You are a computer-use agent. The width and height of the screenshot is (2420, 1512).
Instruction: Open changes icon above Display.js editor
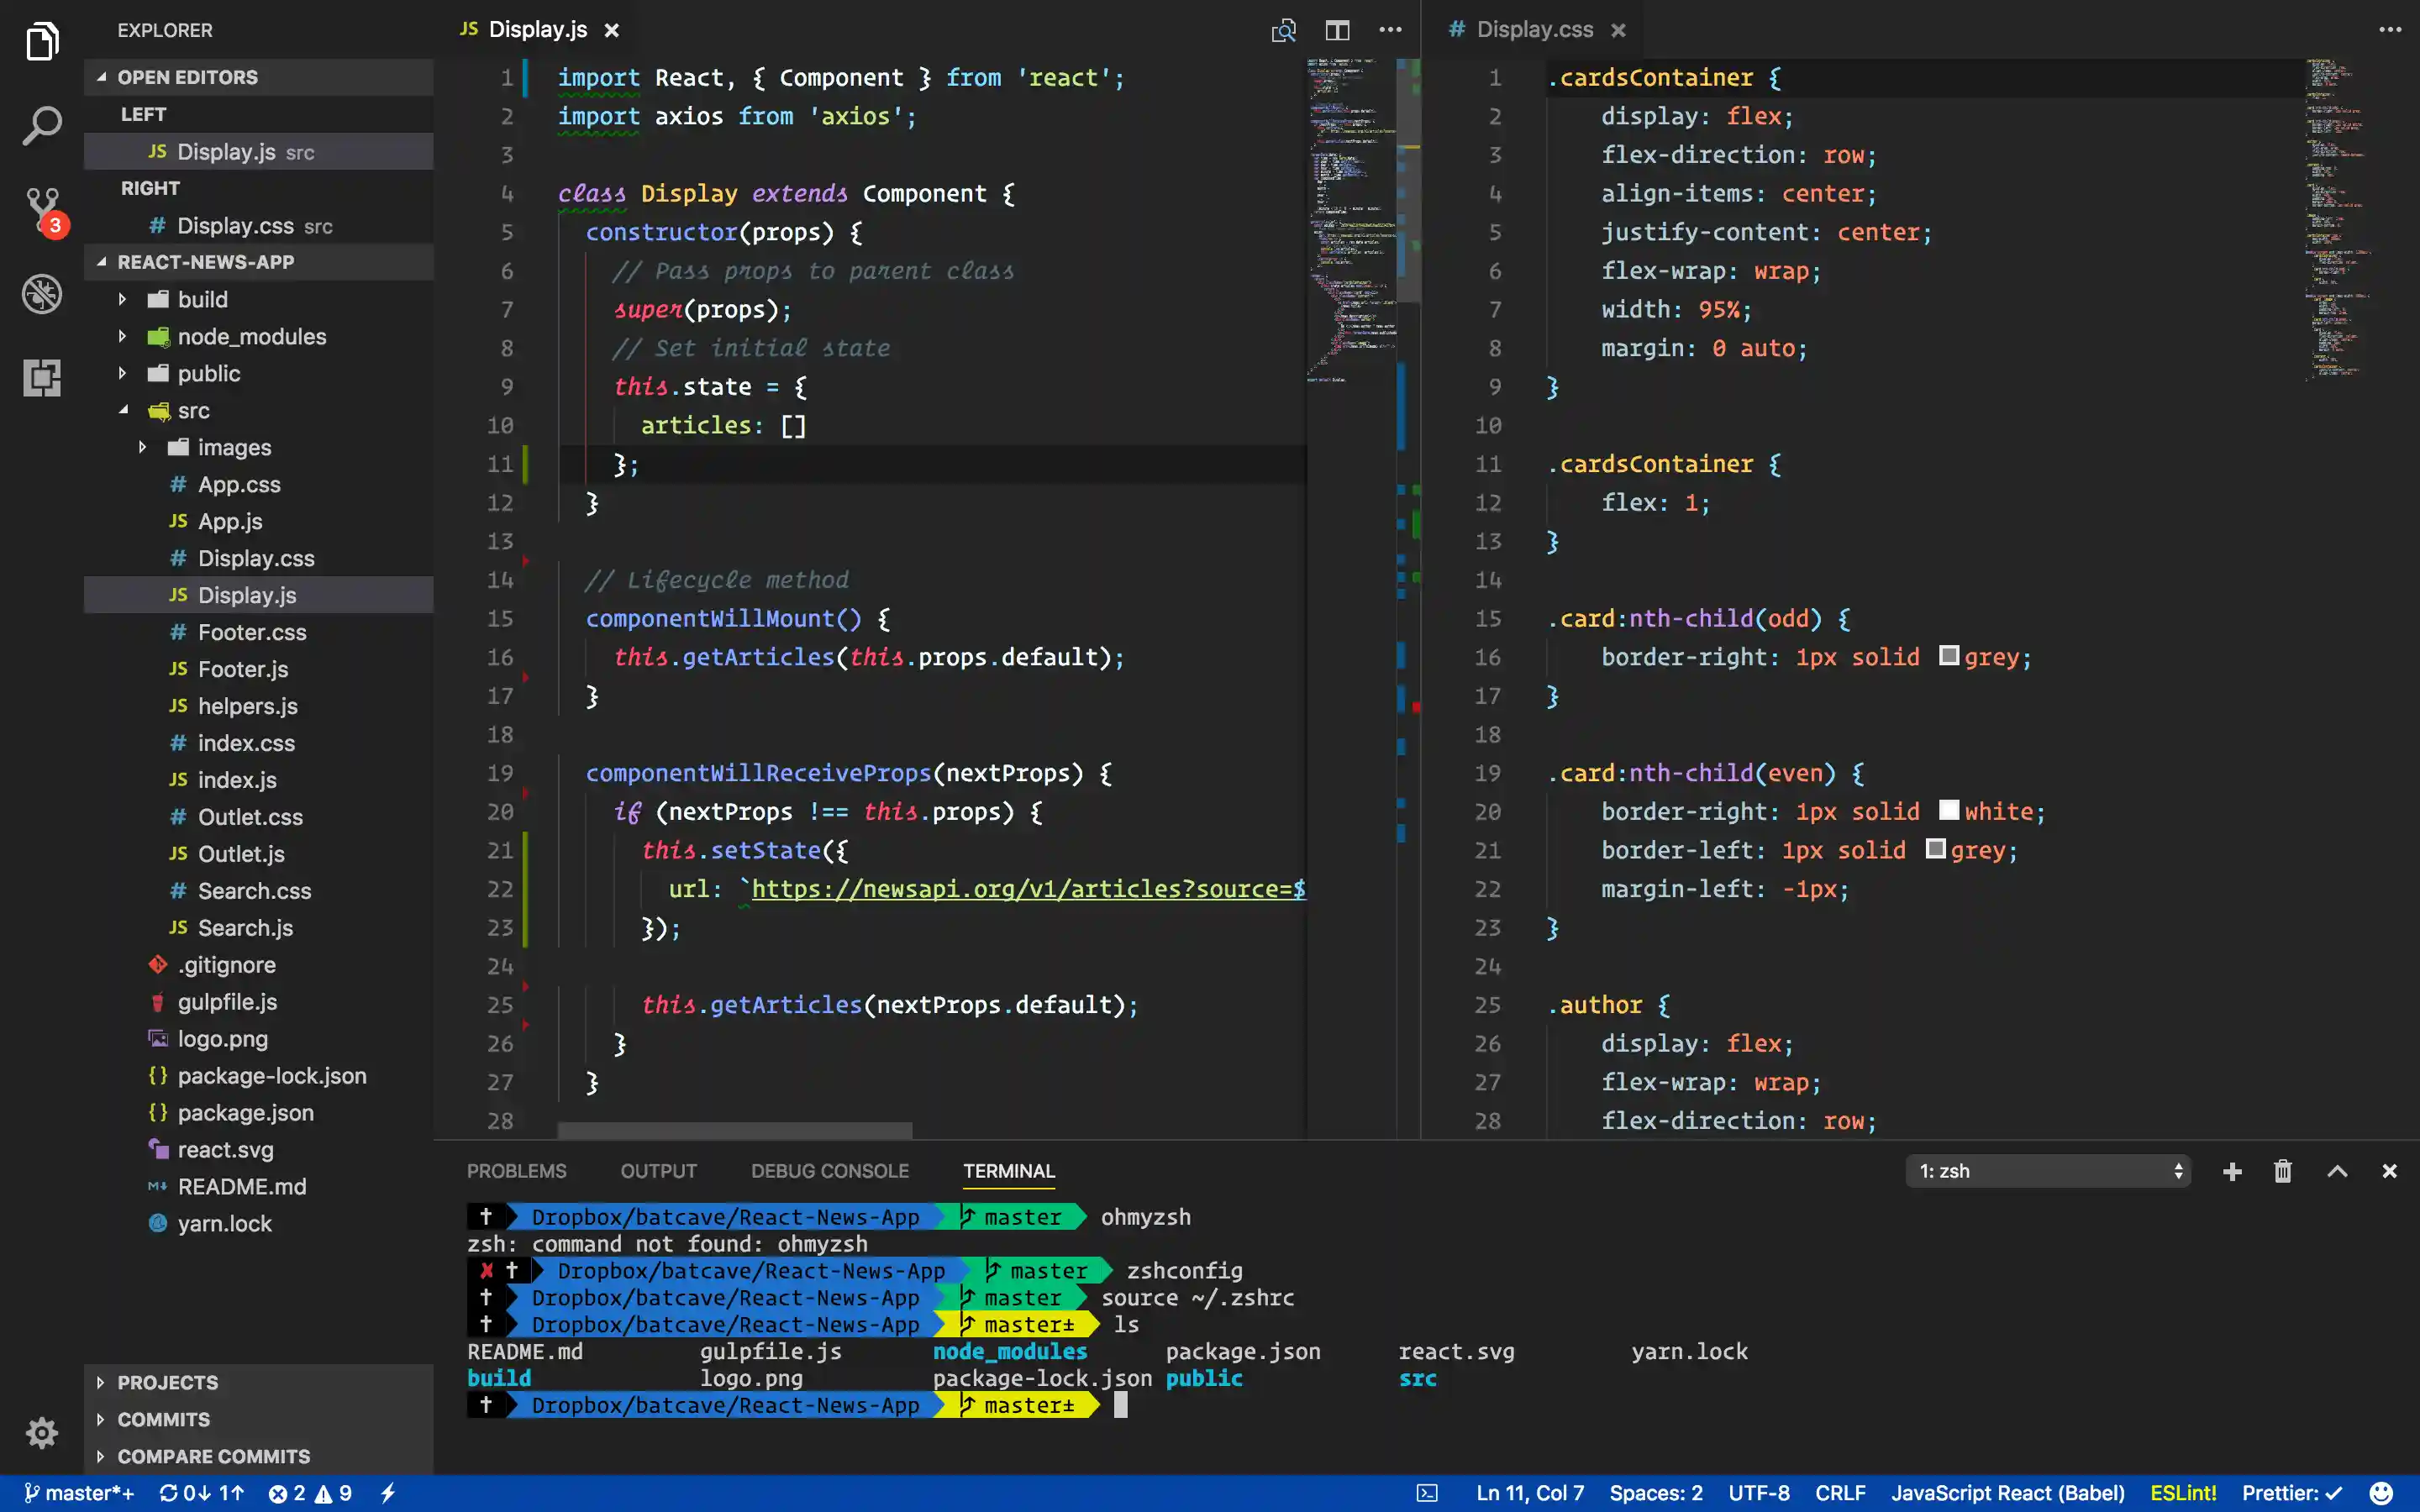[x=1283, y=30]
